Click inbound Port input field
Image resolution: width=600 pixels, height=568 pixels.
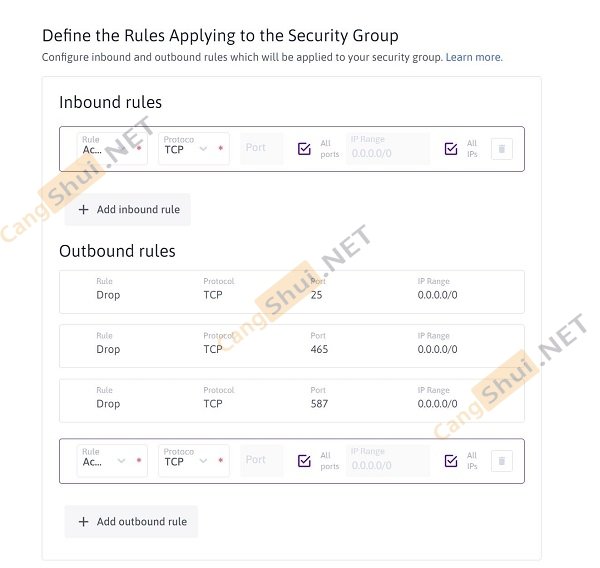pos(262,149)
